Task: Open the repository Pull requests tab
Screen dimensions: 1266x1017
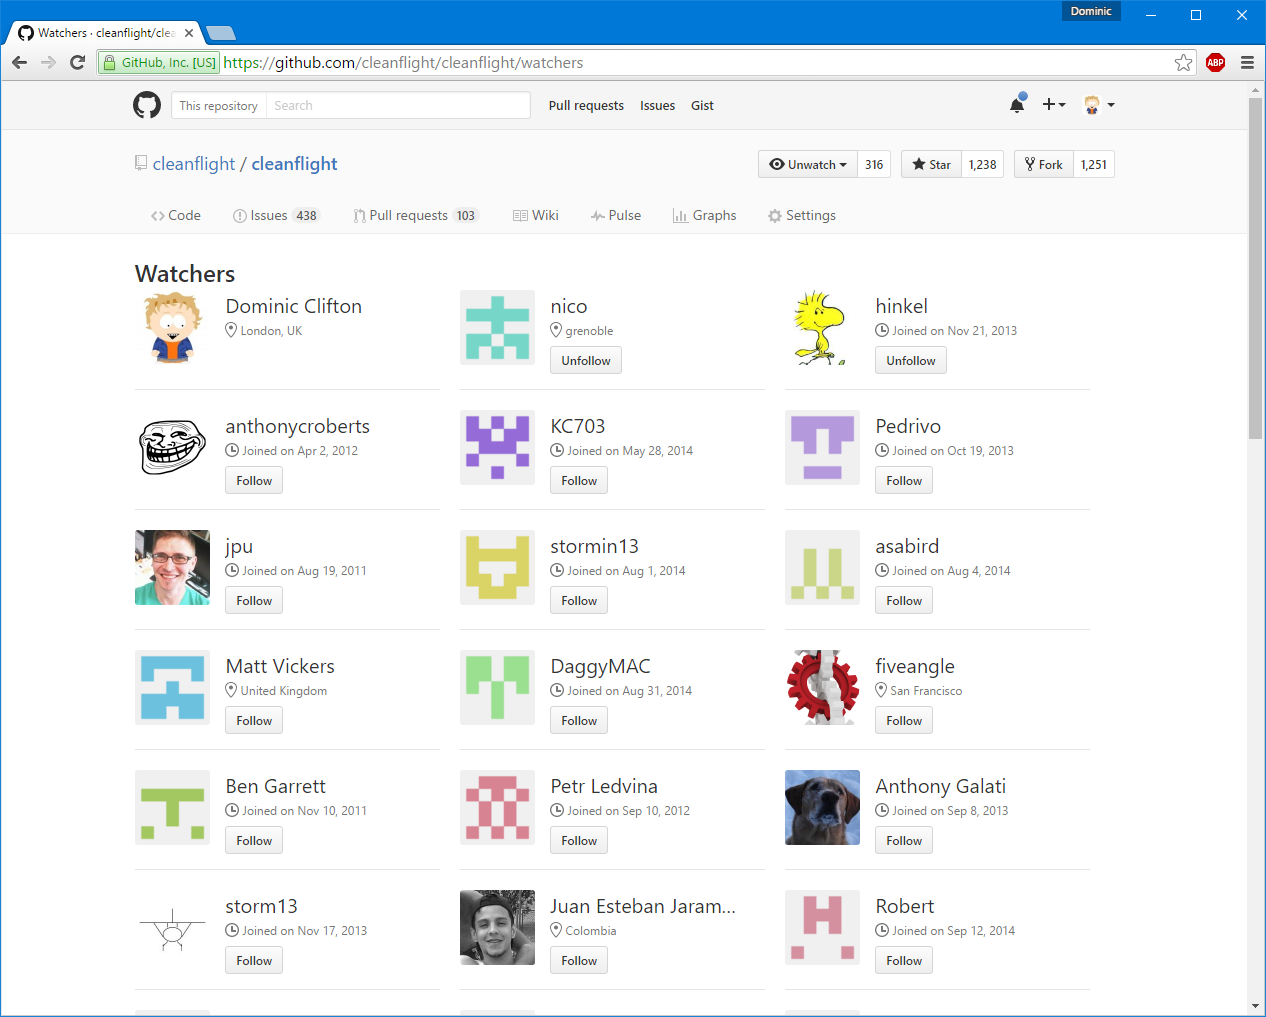Action: (x=416, y=215)
